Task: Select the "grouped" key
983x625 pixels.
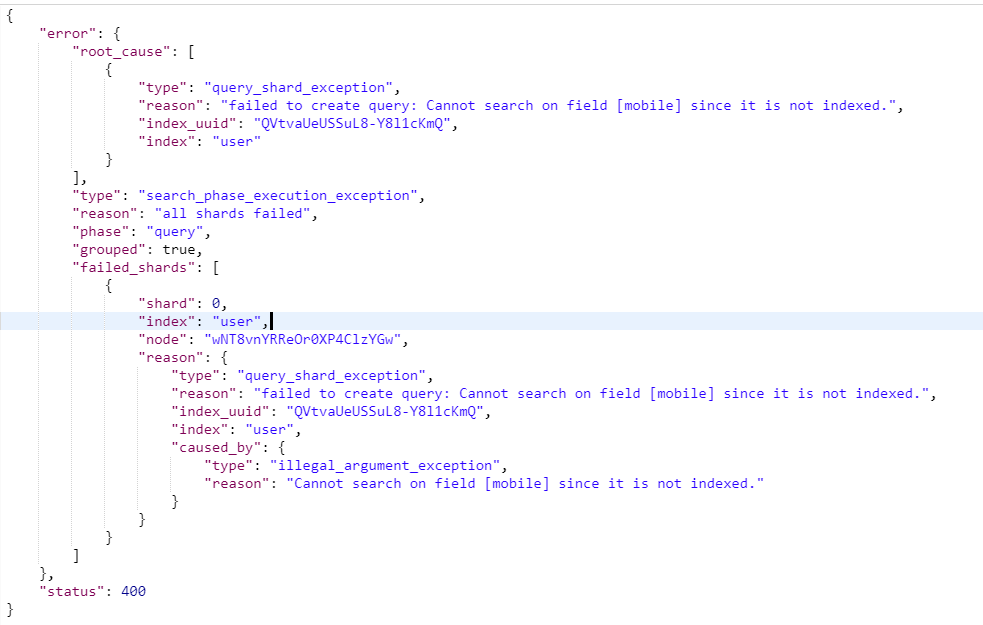Action: [x=109, y=249]
